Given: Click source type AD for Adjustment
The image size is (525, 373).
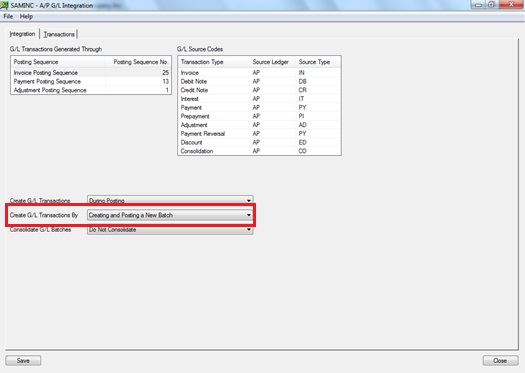Looking at the screenshot, I should (302, 125).
